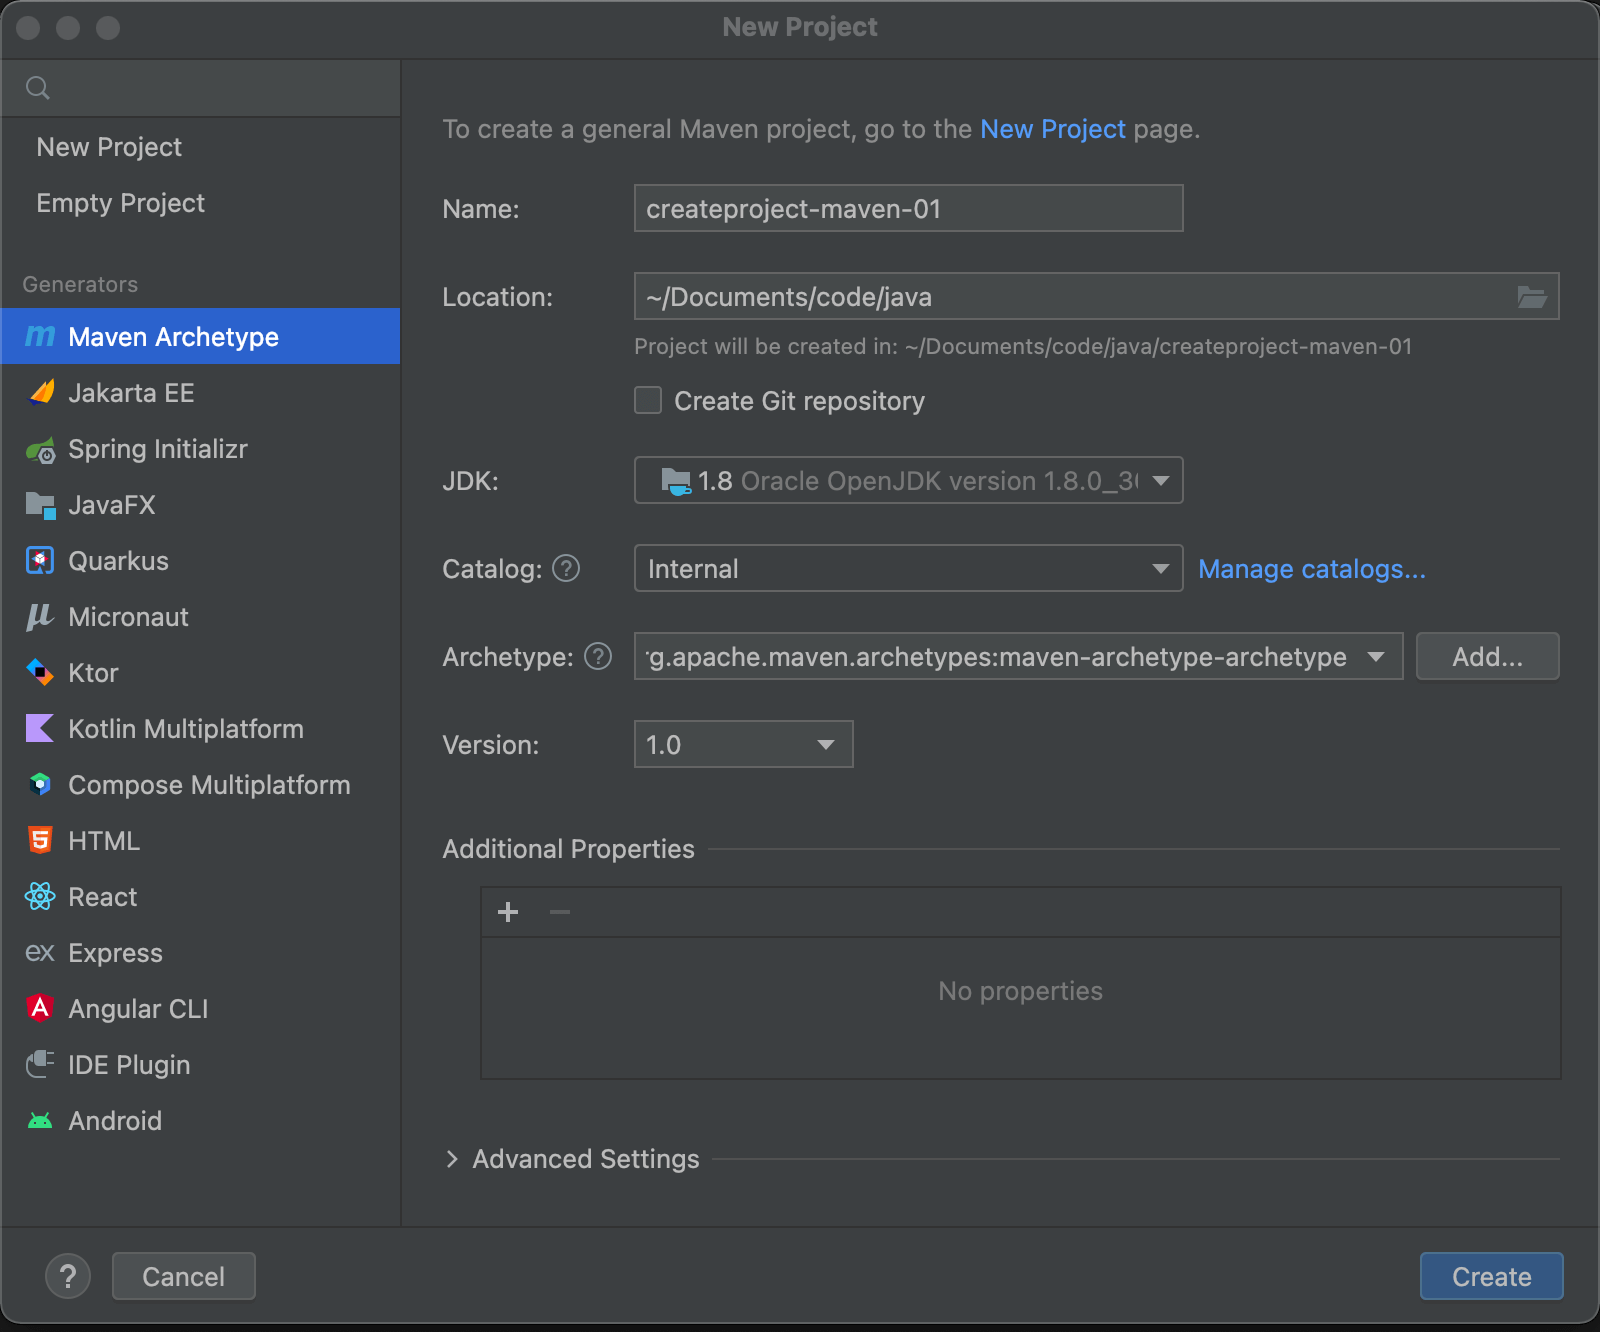Click the Ktor generator icon

pyautogui.click(x=40, y=673)
